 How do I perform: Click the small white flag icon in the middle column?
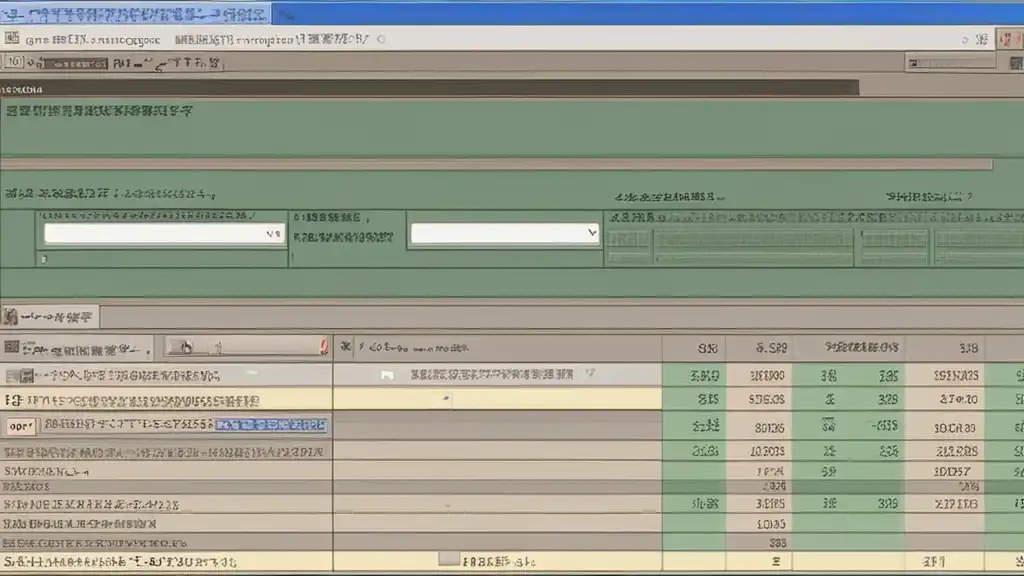pos(387,375)
